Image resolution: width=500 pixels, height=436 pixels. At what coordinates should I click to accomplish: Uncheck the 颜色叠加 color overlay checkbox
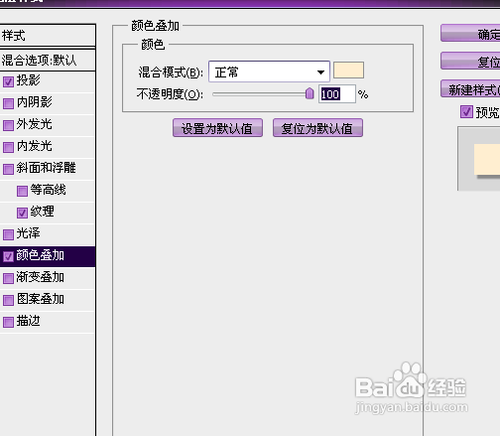[x=8, y=256]
